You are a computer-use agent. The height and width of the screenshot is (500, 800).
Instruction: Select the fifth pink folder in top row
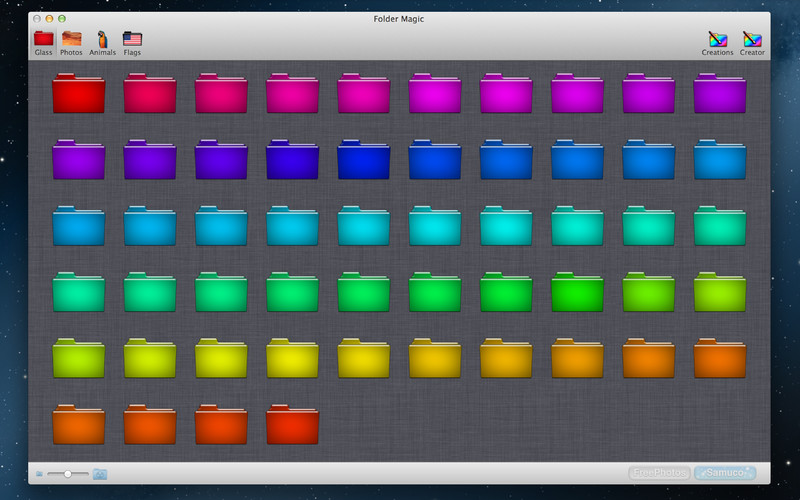364,93
